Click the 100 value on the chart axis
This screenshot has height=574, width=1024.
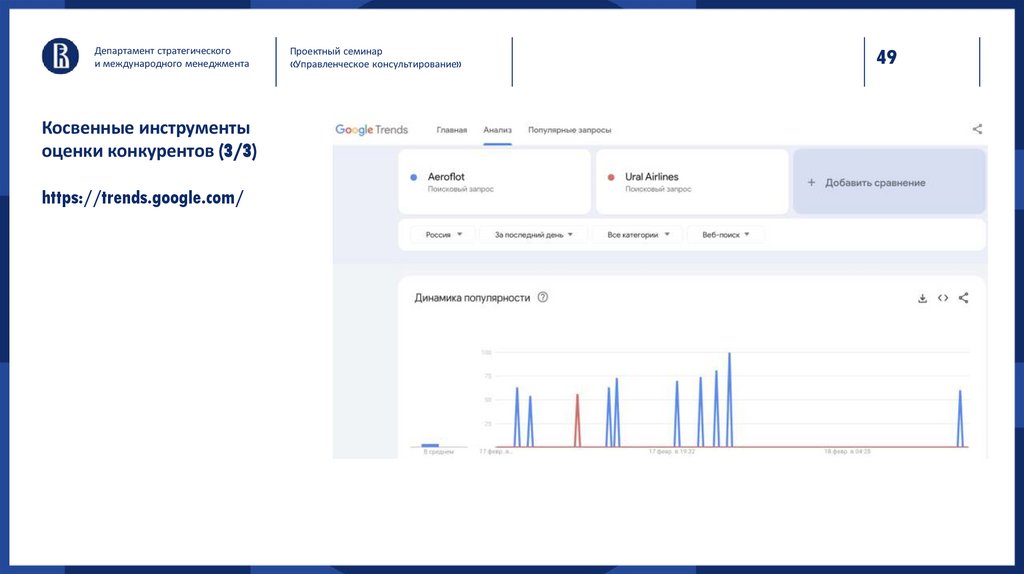point(486,353)
